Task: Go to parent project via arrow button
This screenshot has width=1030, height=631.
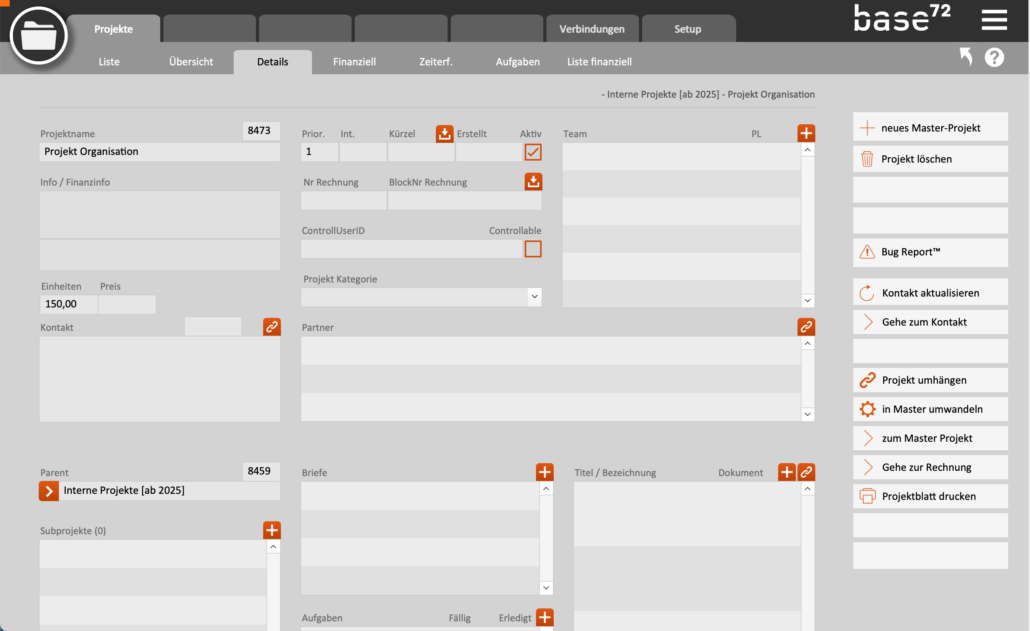Action: pos(49,491)
